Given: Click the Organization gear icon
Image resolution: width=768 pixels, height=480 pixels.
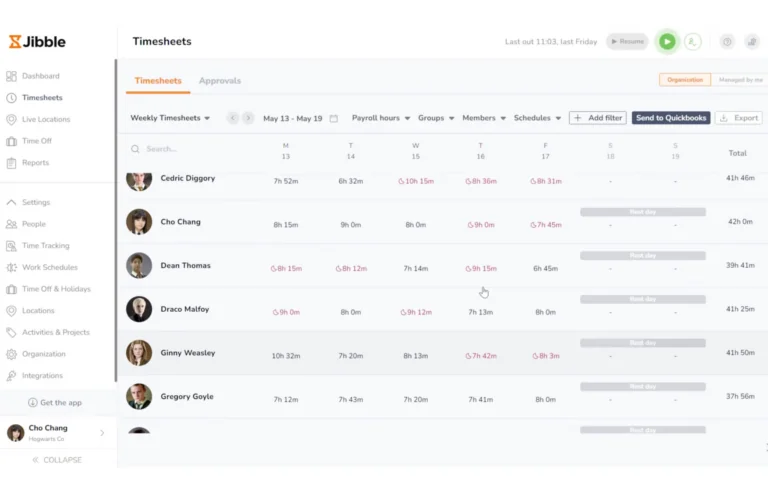Looking at the screenshot, I should [x=11, y=354].
